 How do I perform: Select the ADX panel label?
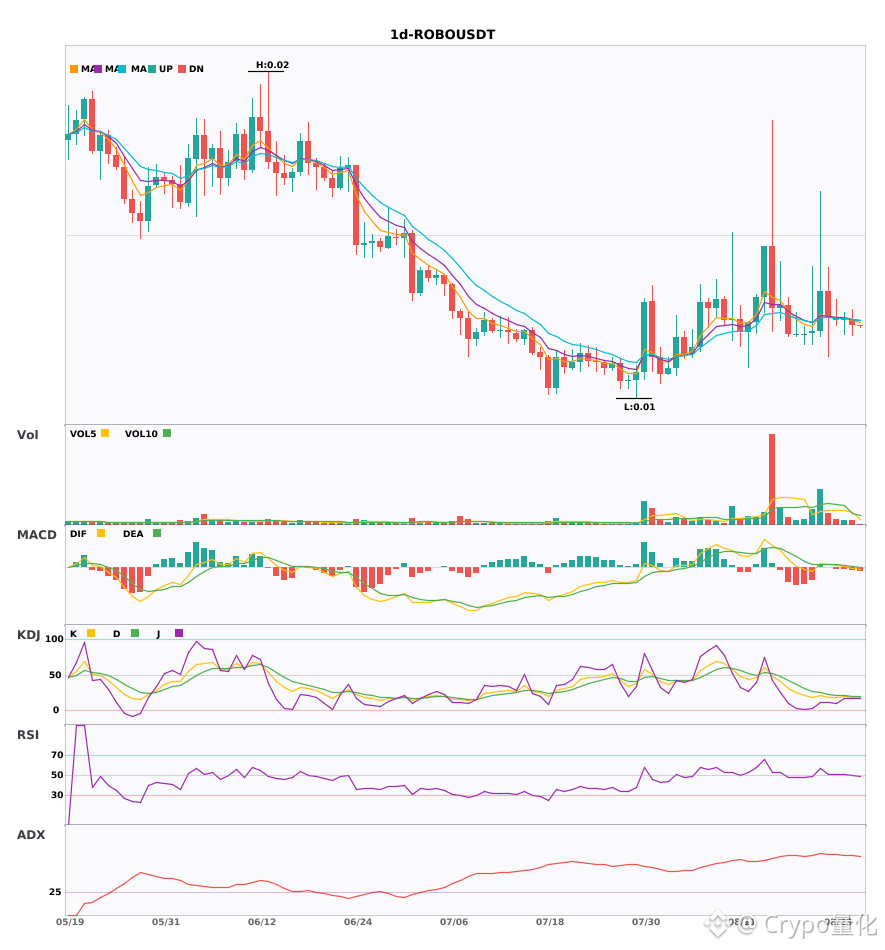click(x=31, y=835)
